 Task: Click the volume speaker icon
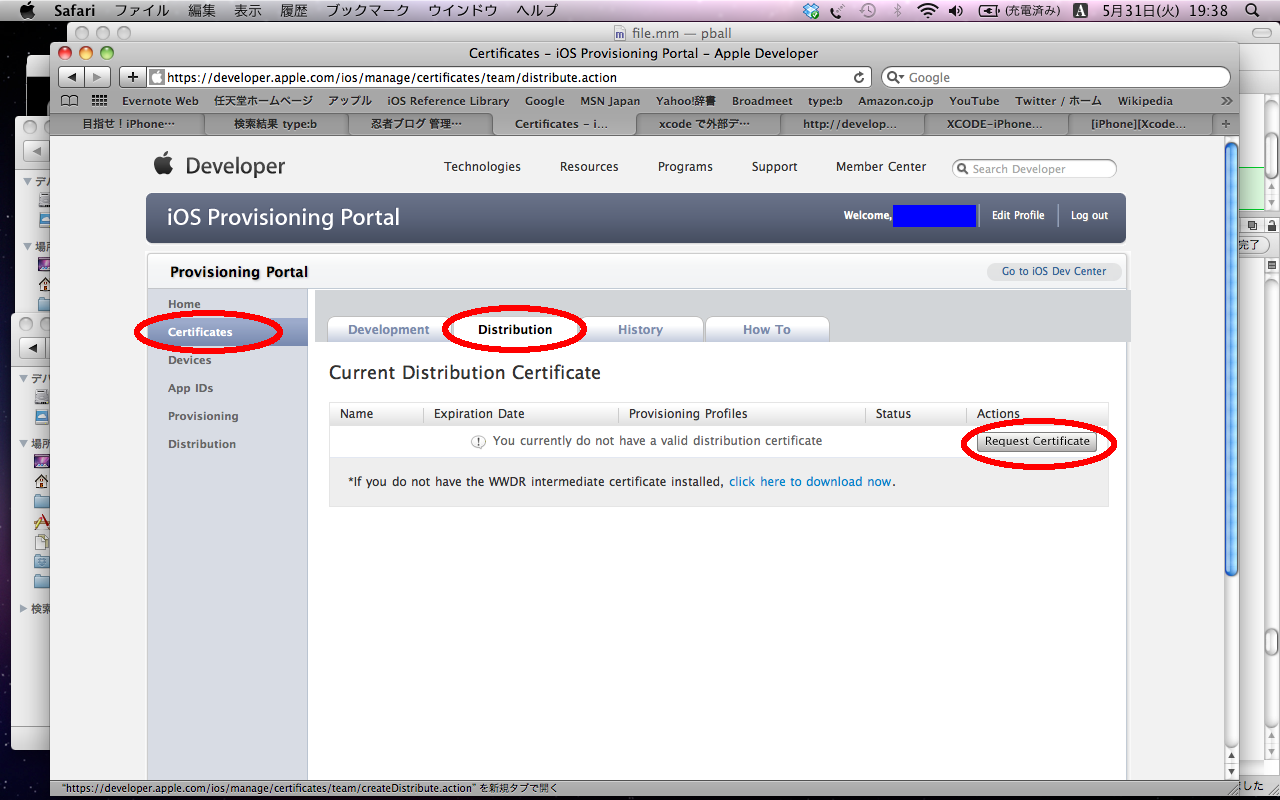(956, 10)
